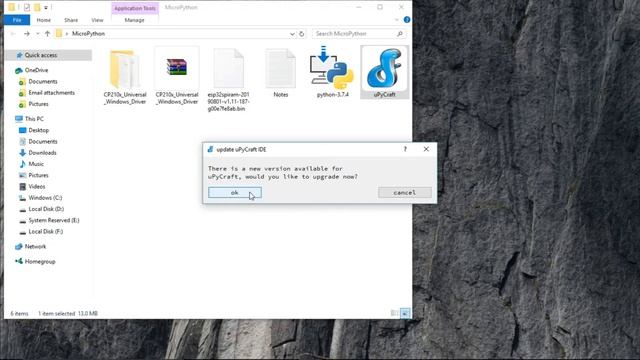The height and width of the screenshot is (360, 640).
Task: Click the MicroPython address bar path
Action: [89, 33]
